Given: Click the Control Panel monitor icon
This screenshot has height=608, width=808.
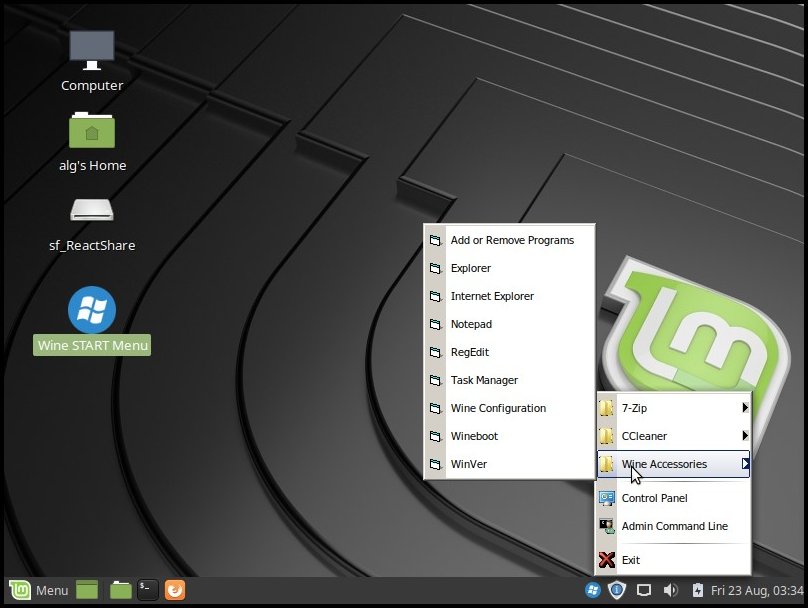Looking at the screenshot, I should point(607,498).
